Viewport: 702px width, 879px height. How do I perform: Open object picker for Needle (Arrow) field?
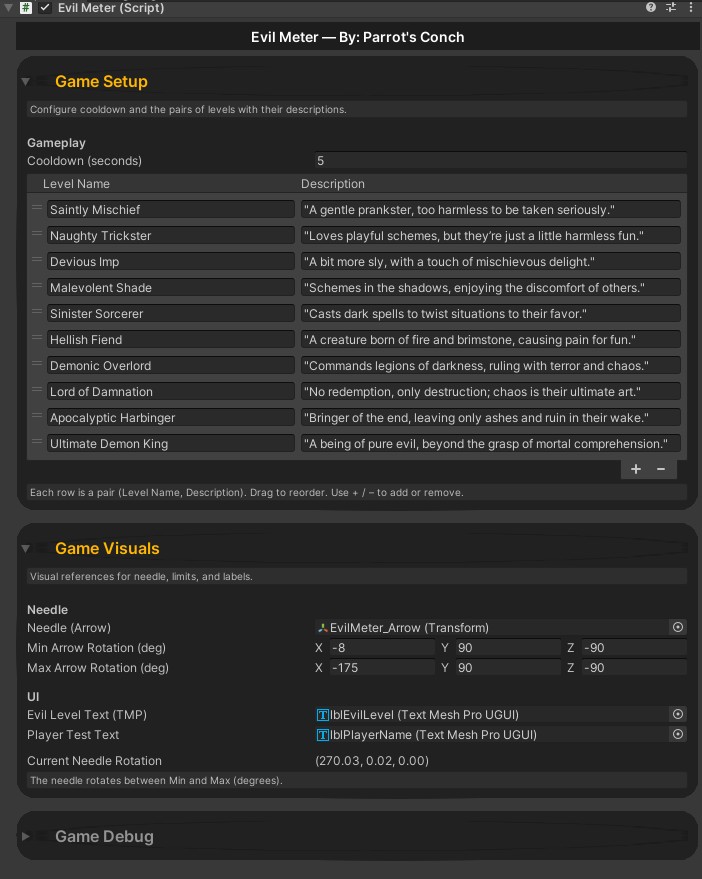point(677,627)
